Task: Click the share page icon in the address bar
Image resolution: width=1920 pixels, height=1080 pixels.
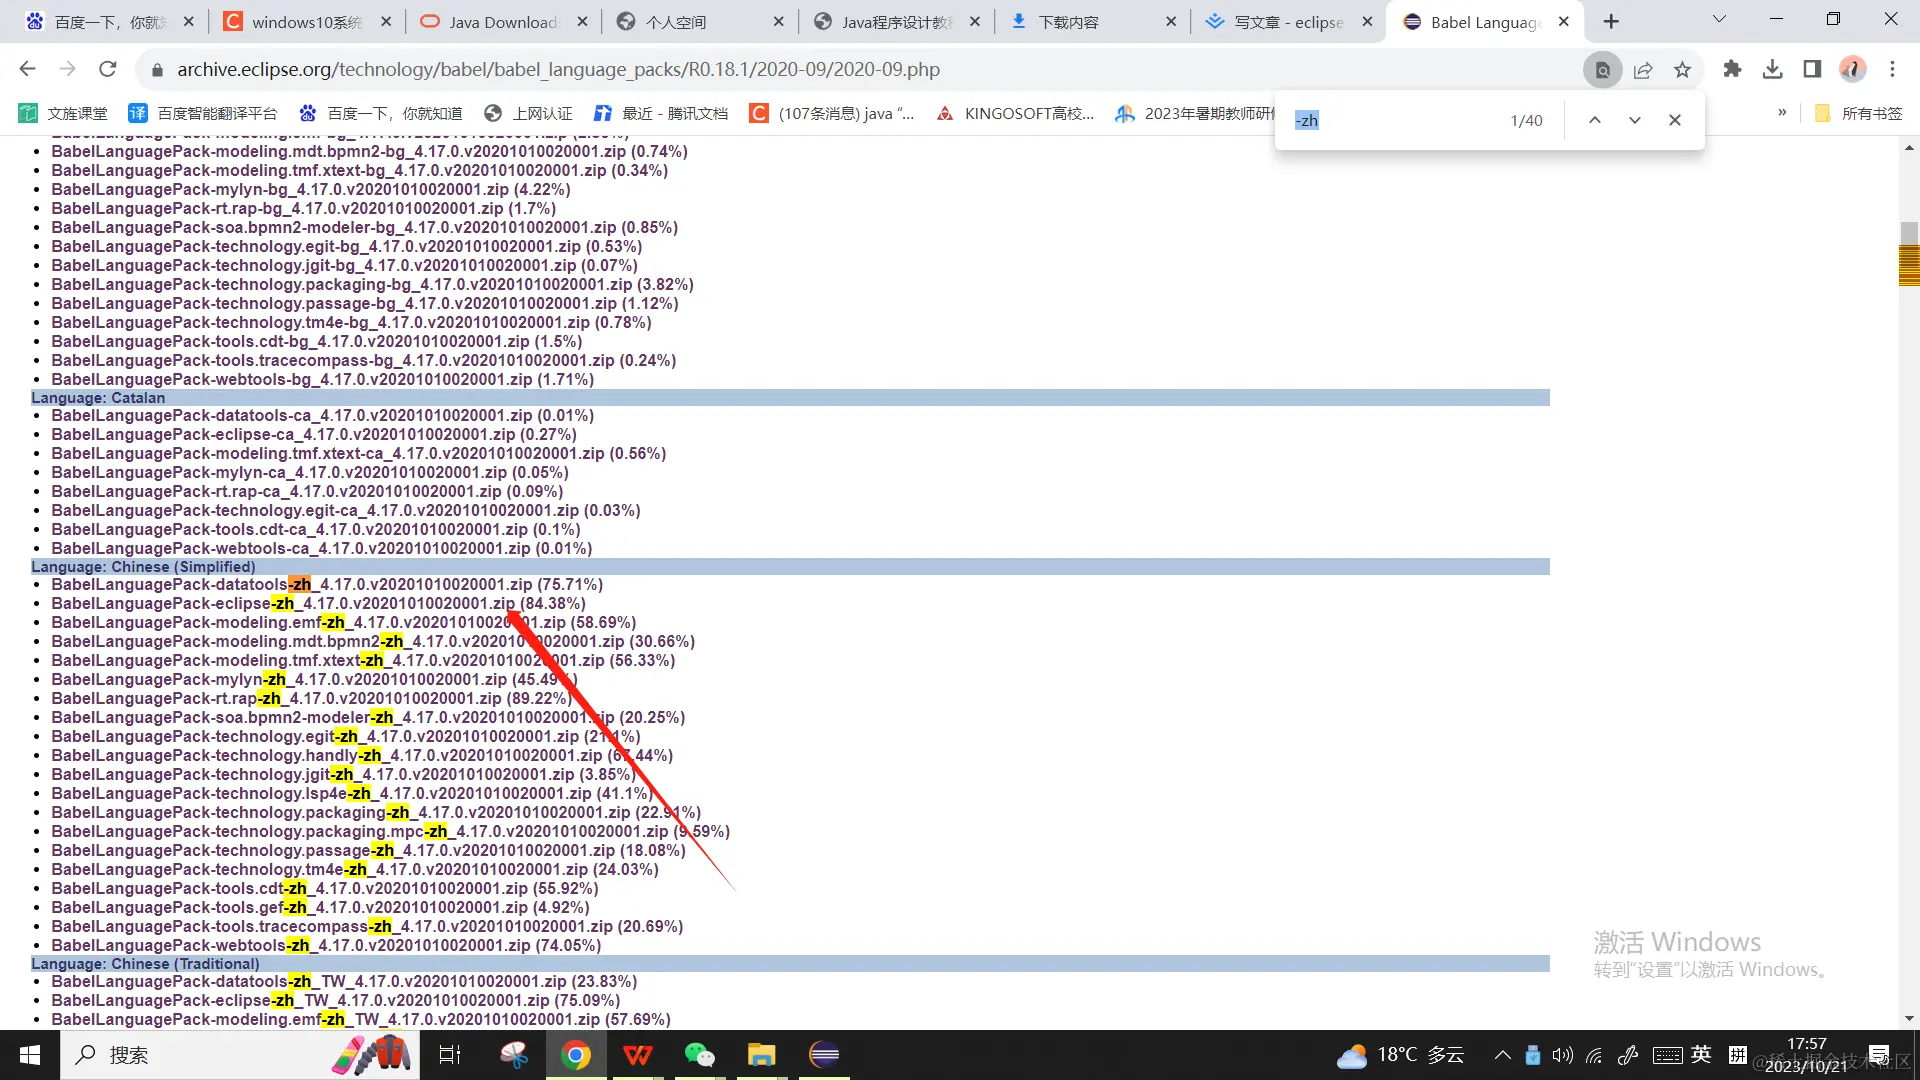Action: (x=1643, y=70)
